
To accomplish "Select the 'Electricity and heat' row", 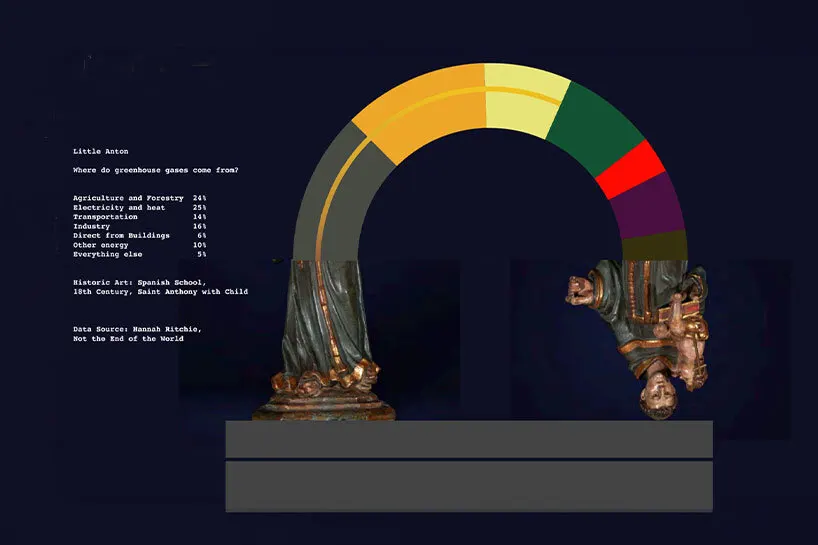I will click(140, 208).
